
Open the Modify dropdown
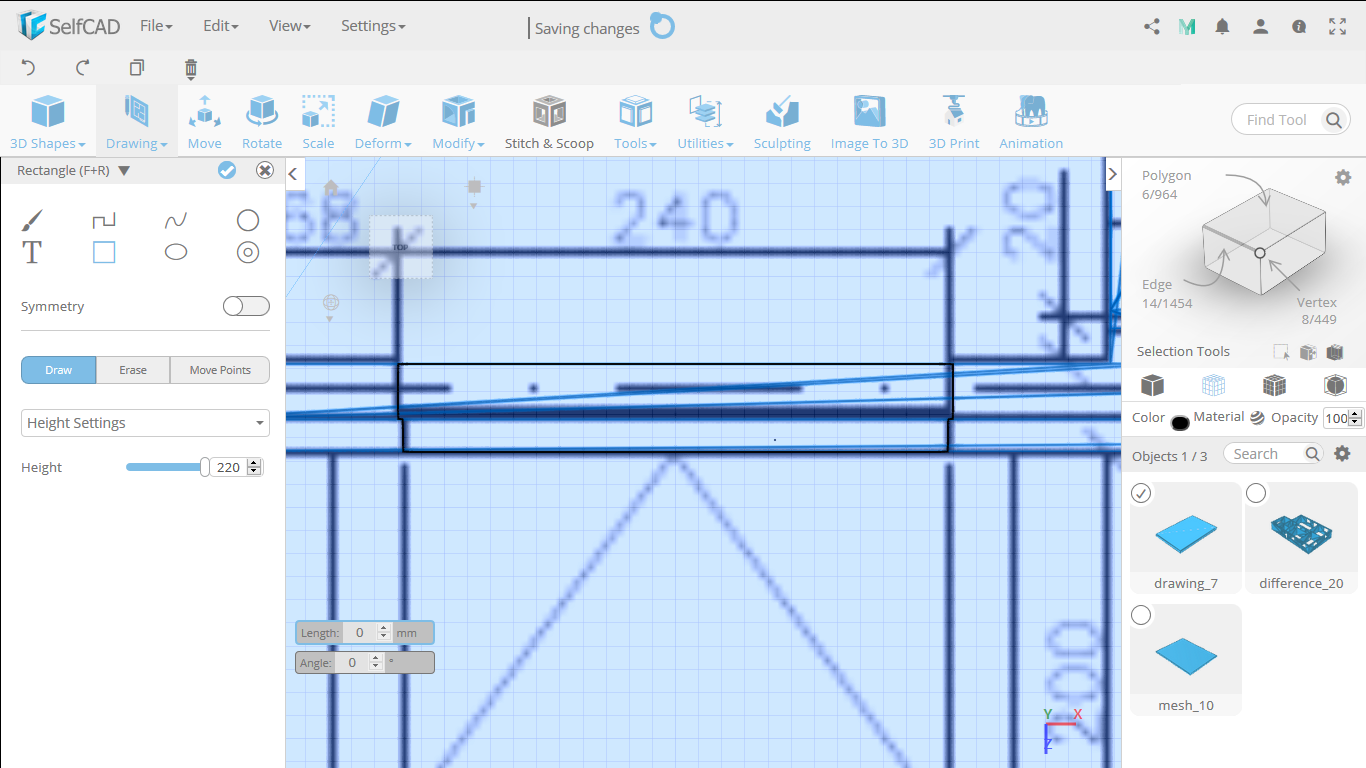pyautogui.click(x=458, y=122)
